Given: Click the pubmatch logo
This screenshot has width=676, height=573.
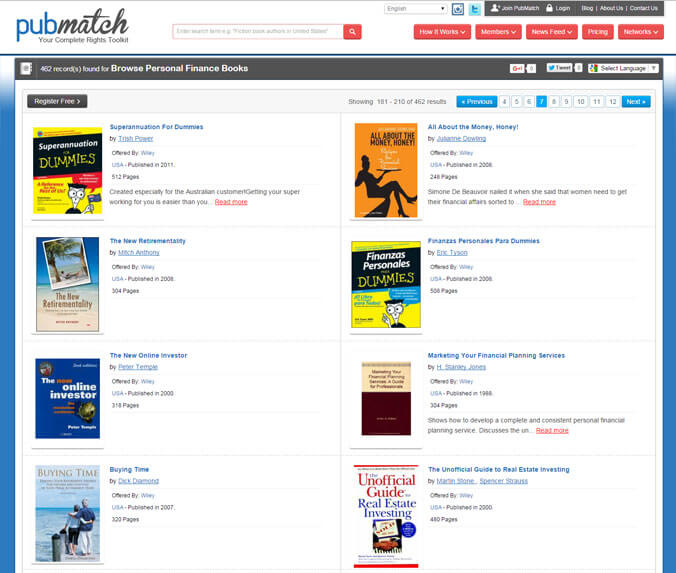Looking at the screenshot, I should click(x=72, y=26).
